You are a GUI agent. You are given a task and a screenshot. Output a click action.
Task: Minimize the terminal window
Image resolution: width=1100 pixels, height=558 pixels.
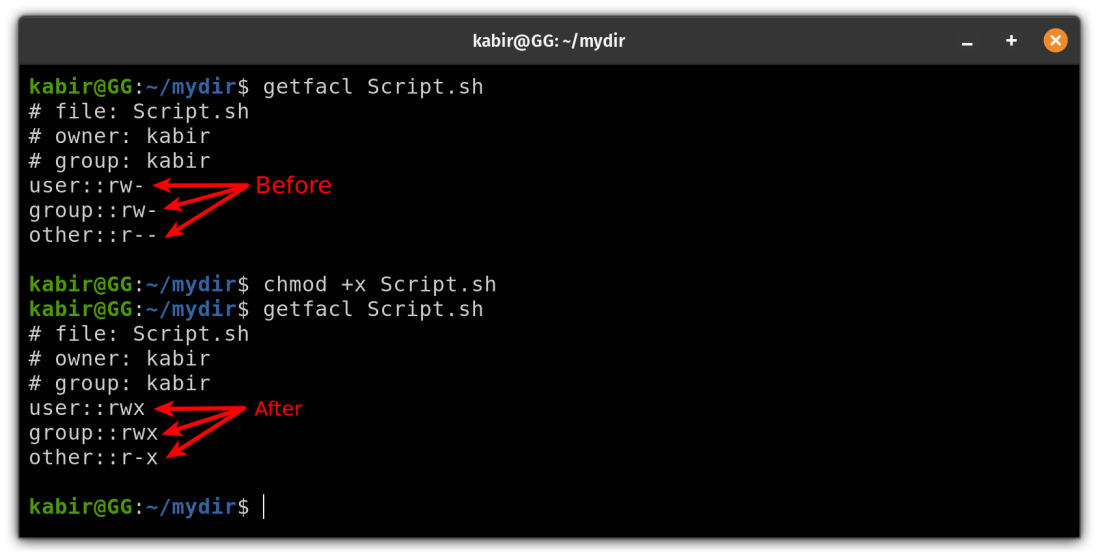point(967,42)
